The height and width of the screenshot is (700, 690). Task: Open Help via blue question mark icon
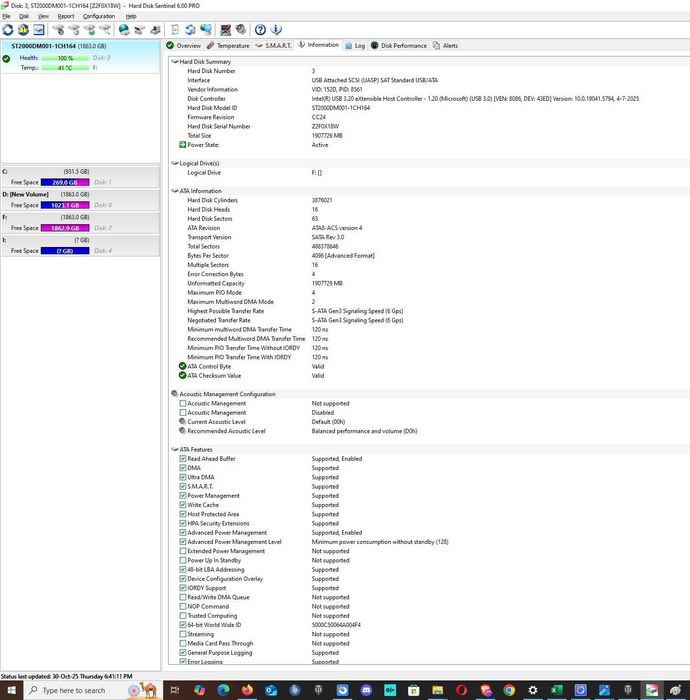pyautogui.click(x=260, y=30)
